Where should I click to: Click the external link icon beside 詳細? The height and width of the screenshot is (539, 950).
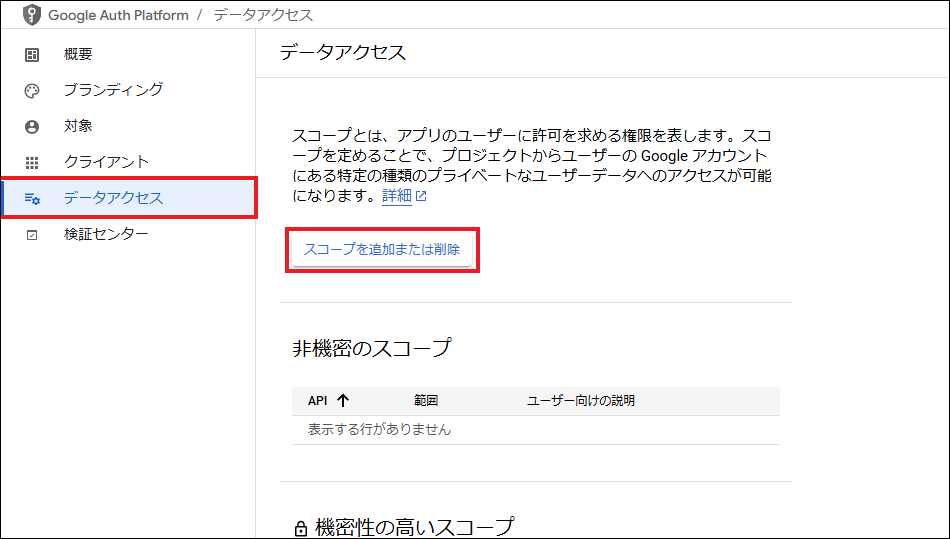(421, 196)
